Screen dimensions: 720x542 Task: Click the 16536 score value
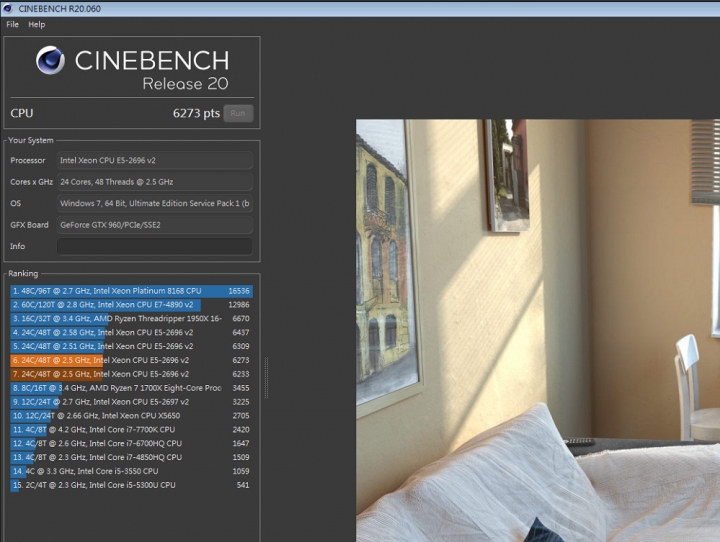click(x=239, y=291)
